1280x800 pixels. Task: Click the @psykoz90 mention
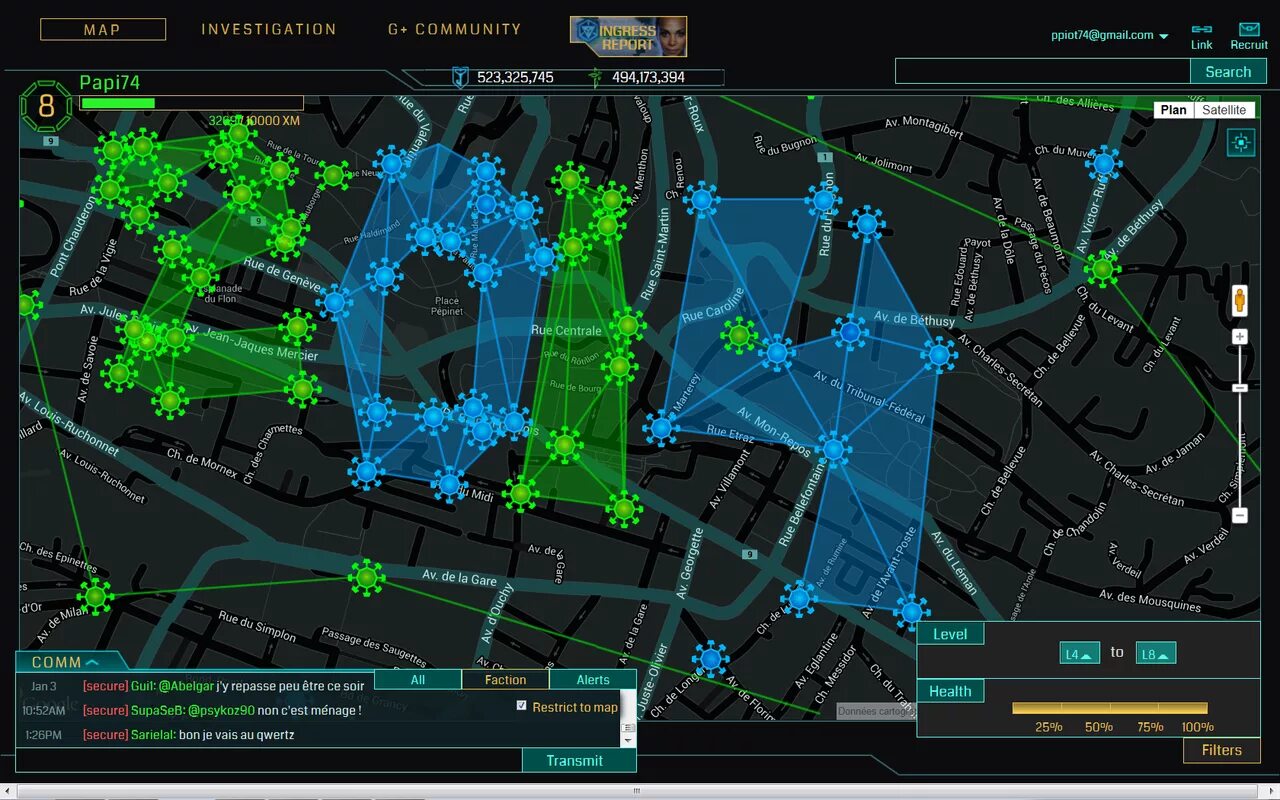(221, 710)
